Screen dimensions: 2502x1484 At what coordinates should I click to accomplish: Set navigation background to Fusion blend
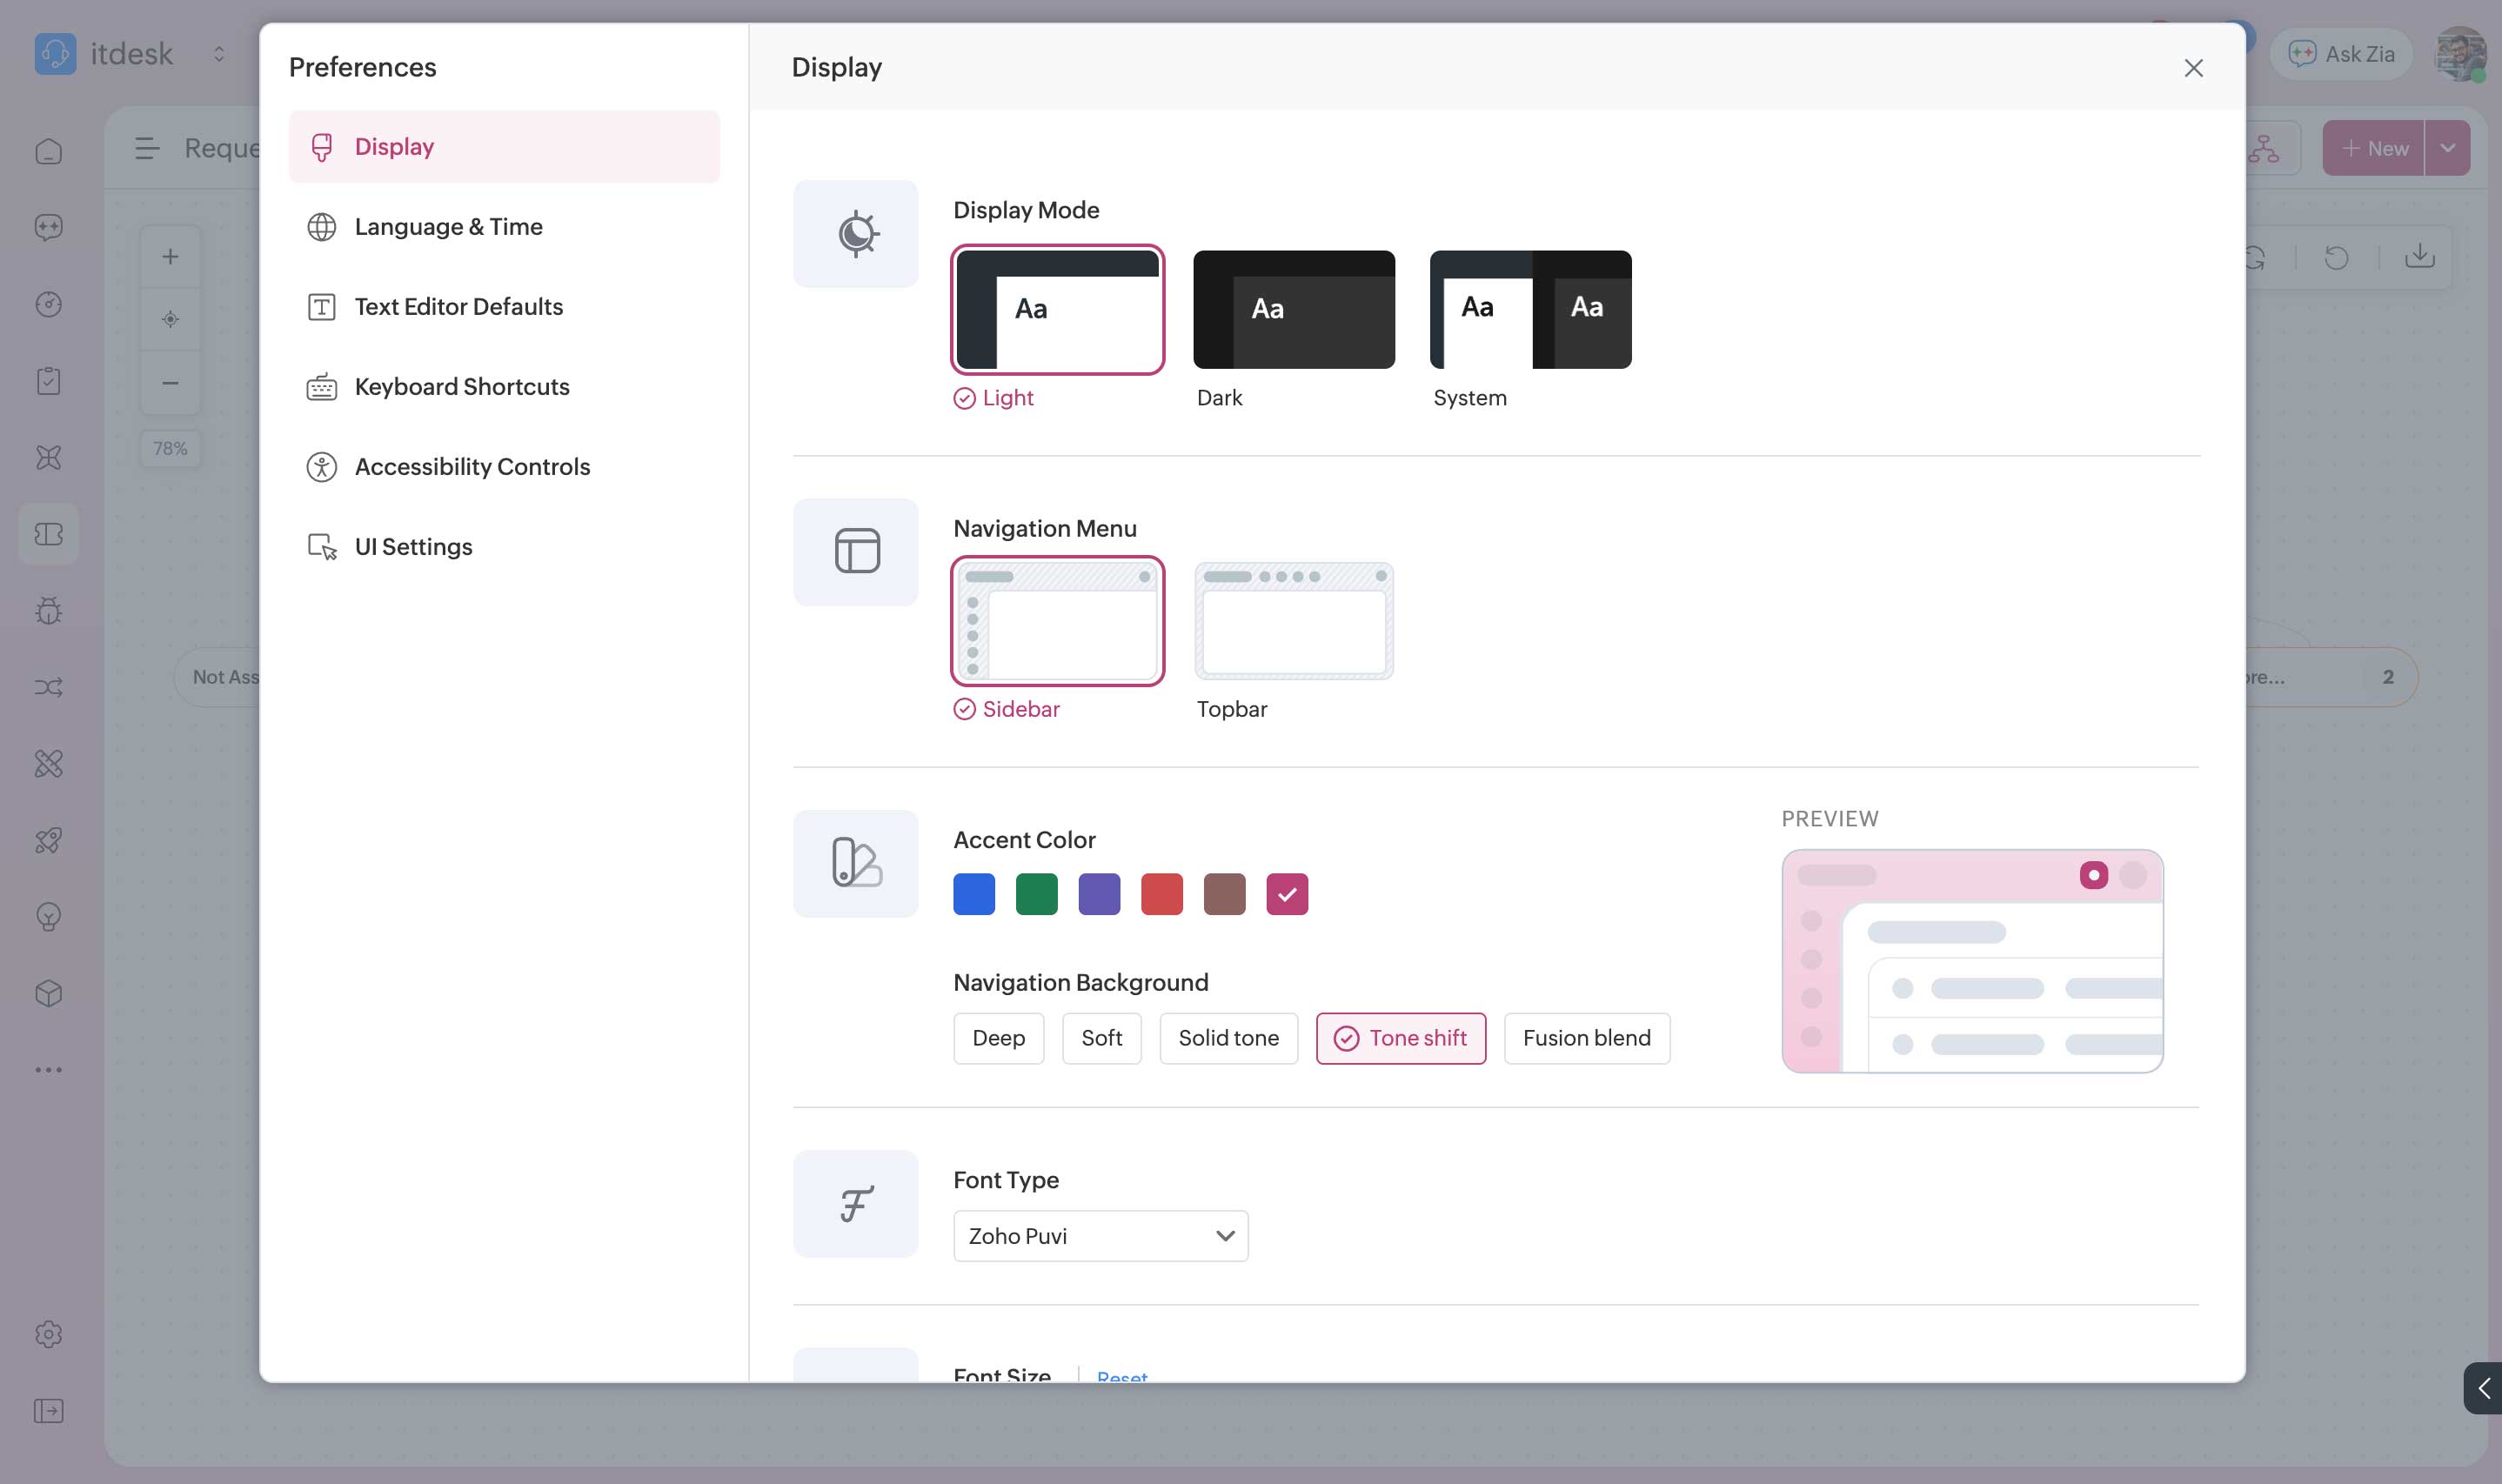1586,1038
